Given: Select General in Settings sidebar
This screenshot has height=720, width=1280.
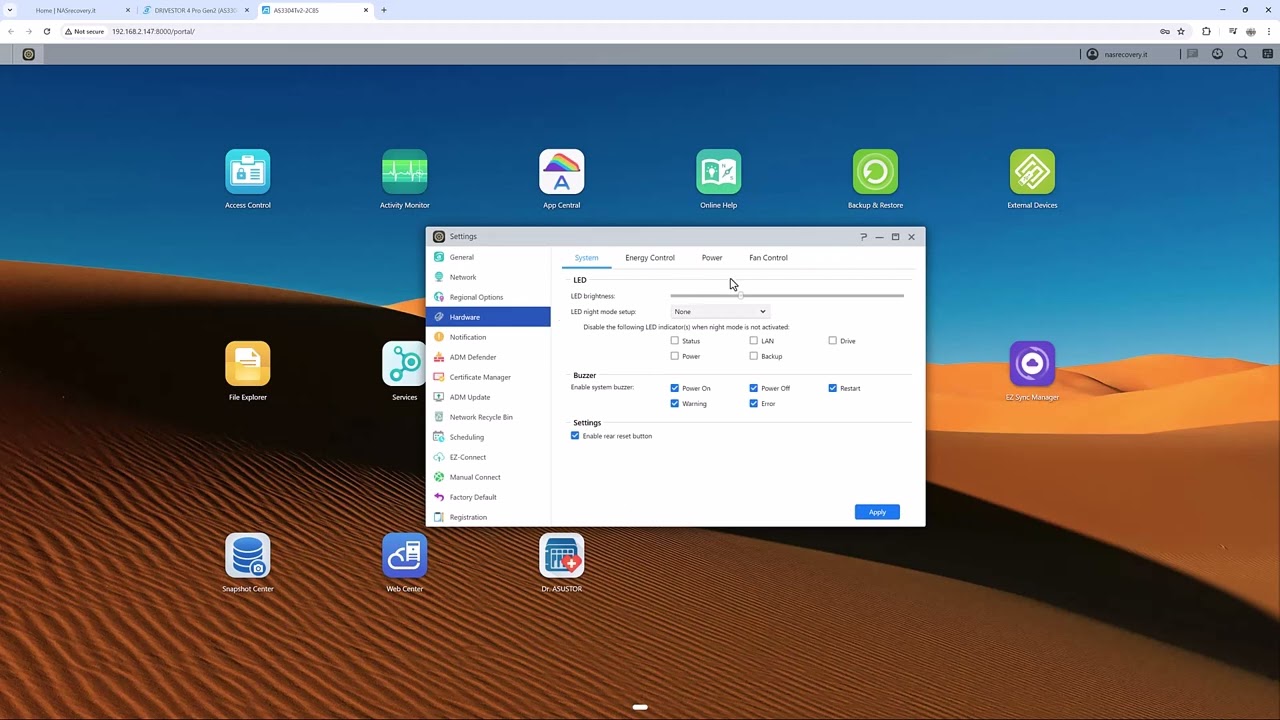Looking at the screenshot, I should tap(488, 257).
